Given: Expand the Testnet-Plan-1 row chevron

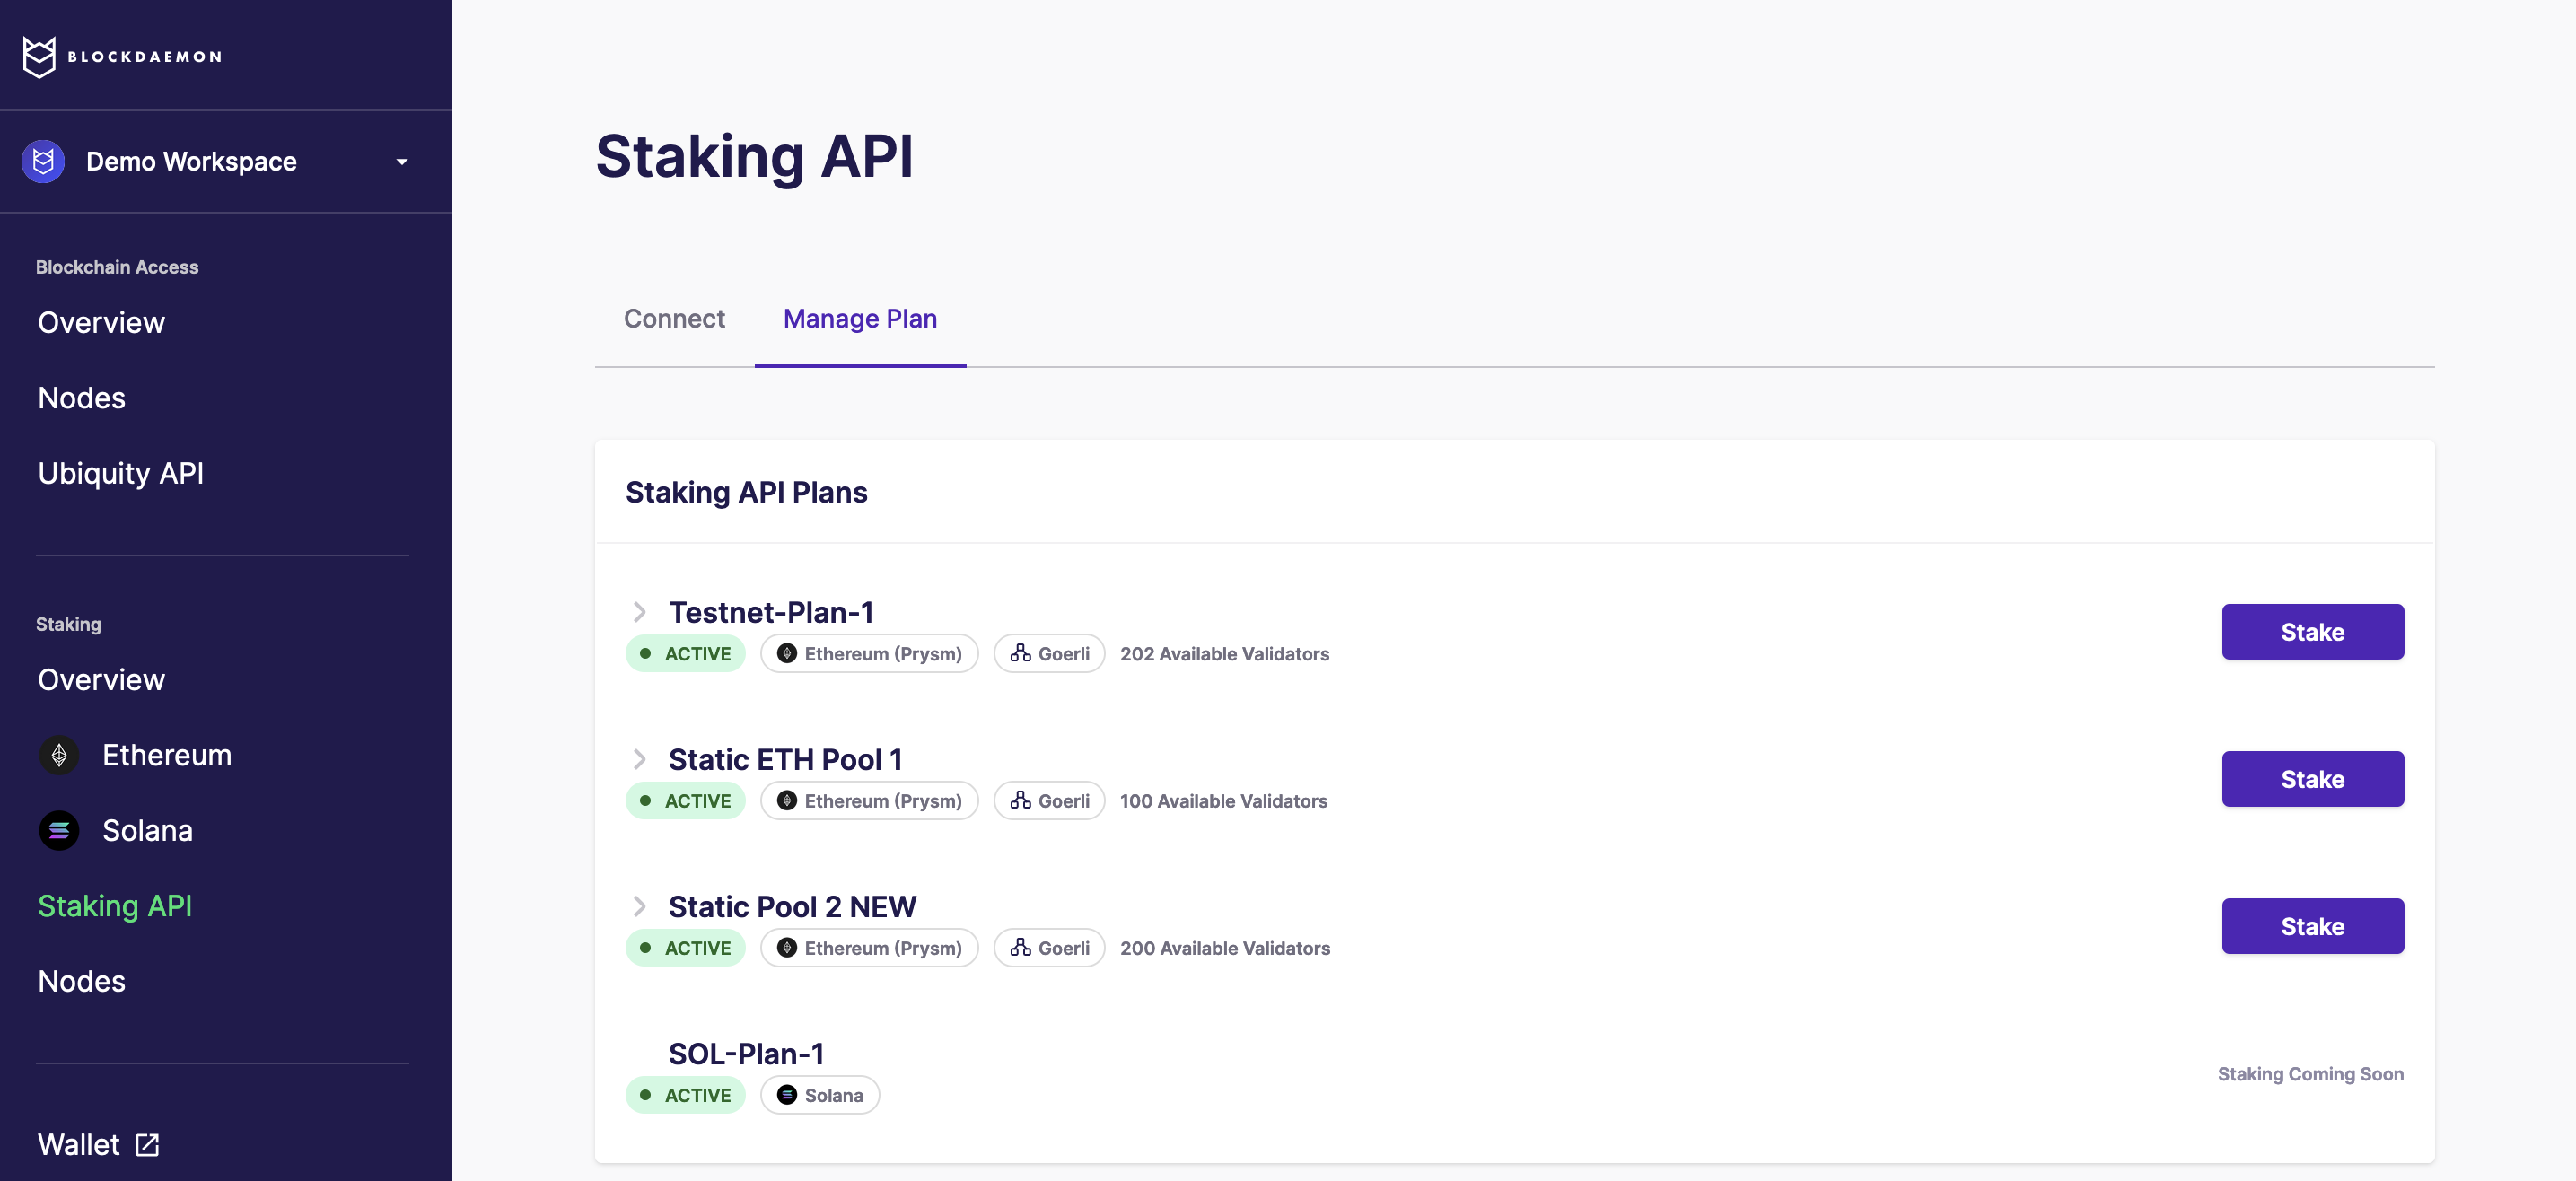Looking at the screenshot, I should tap(639, 611).
